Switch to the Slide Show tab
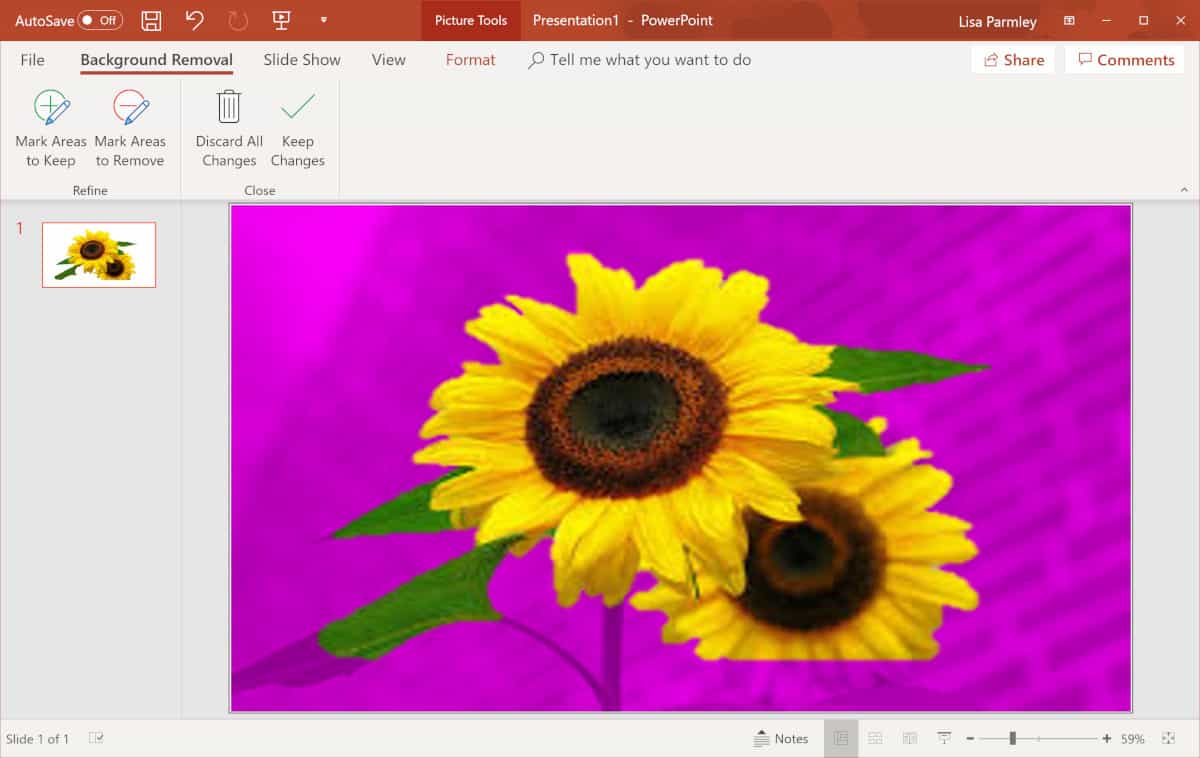 point(301,60)
